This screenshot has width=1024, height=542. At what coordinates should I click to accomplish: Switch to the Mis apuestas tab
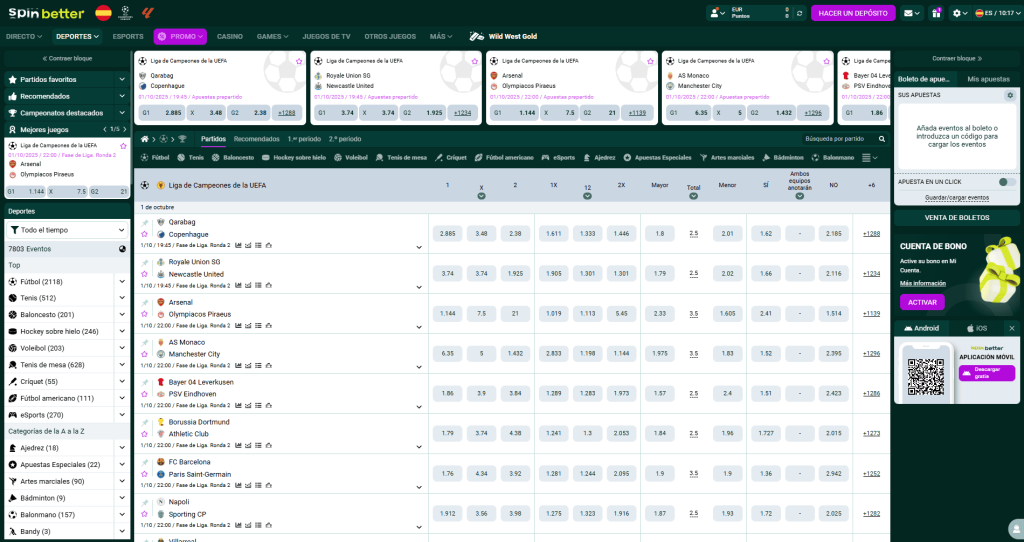point(988,78)
